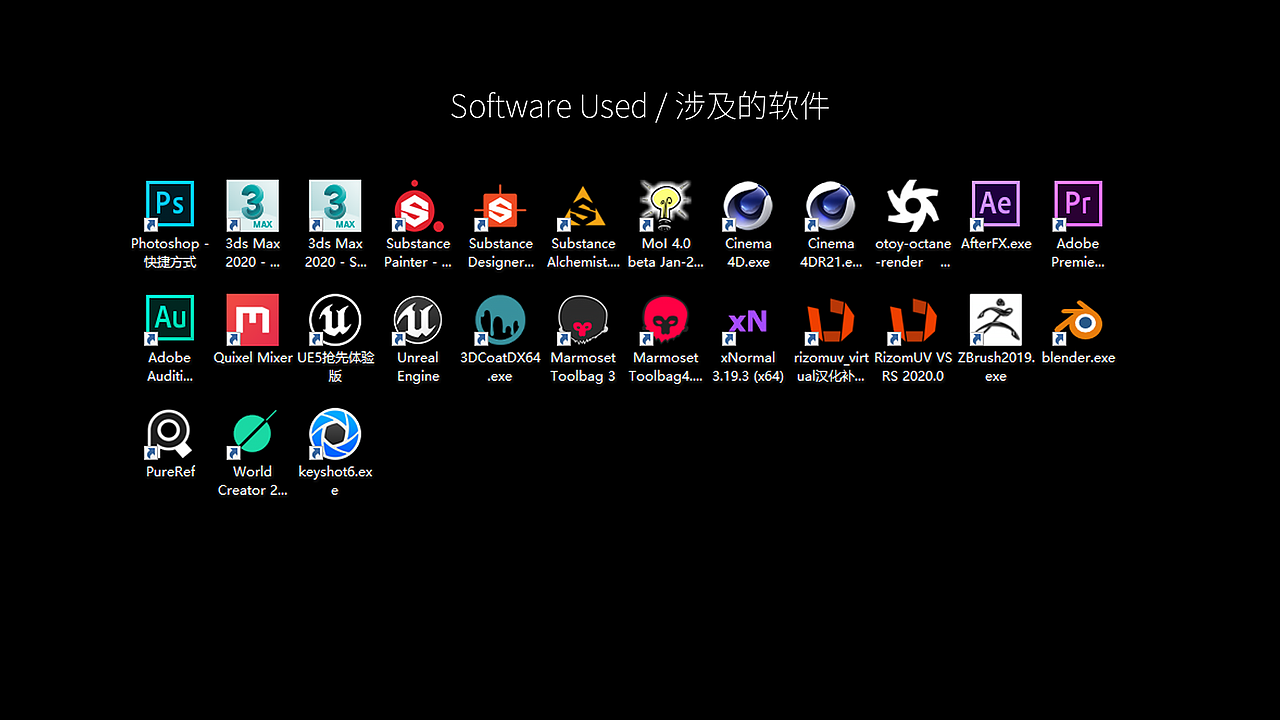
Task: Open the Cinema 4DR21 shortcut icon
Action: [831, 205]
